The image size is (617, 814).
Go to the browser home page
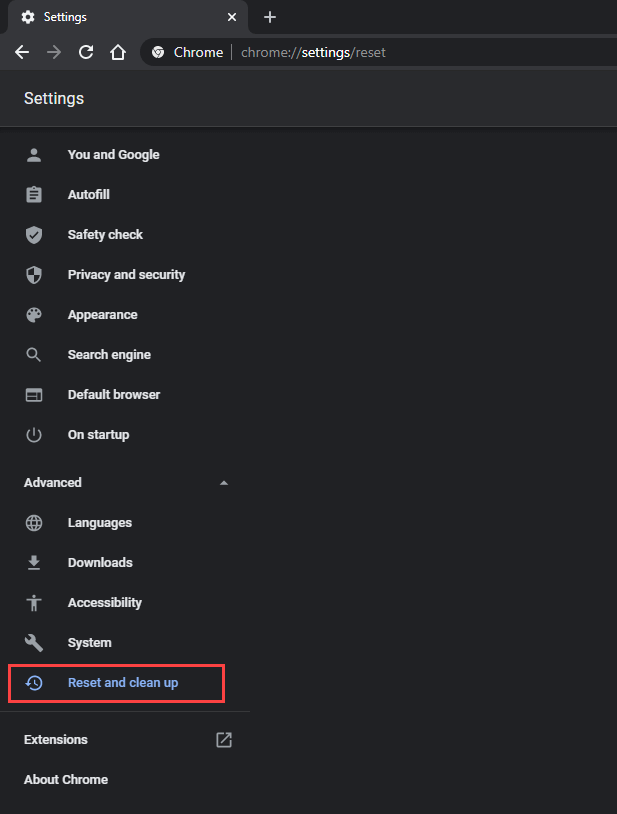click(x=118, y=52)
